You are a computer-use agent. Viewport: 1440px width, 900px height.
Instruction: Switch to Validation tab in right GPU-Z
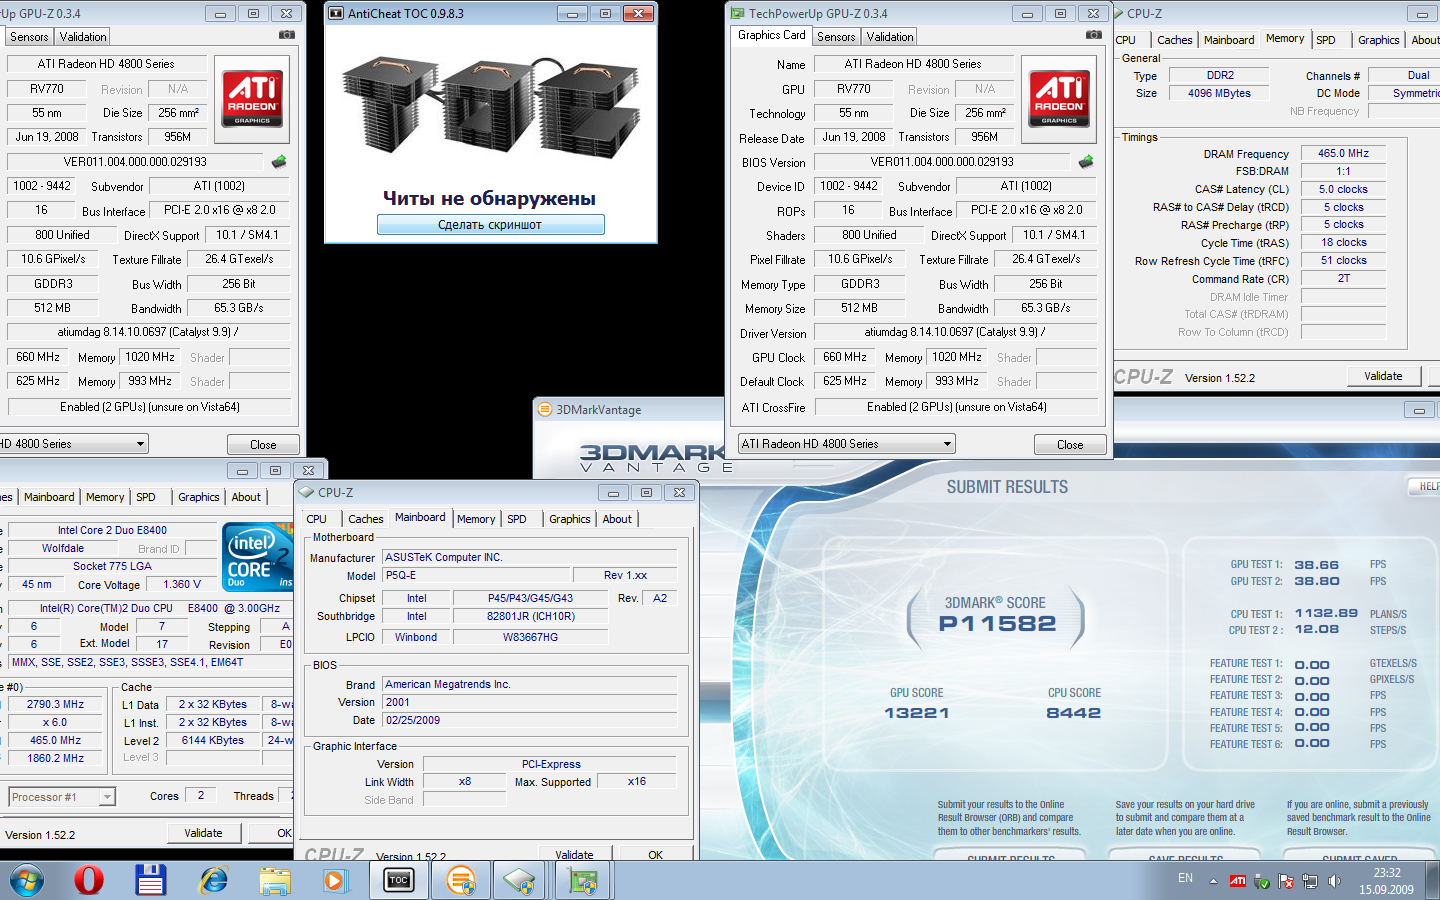pos(890,37)
